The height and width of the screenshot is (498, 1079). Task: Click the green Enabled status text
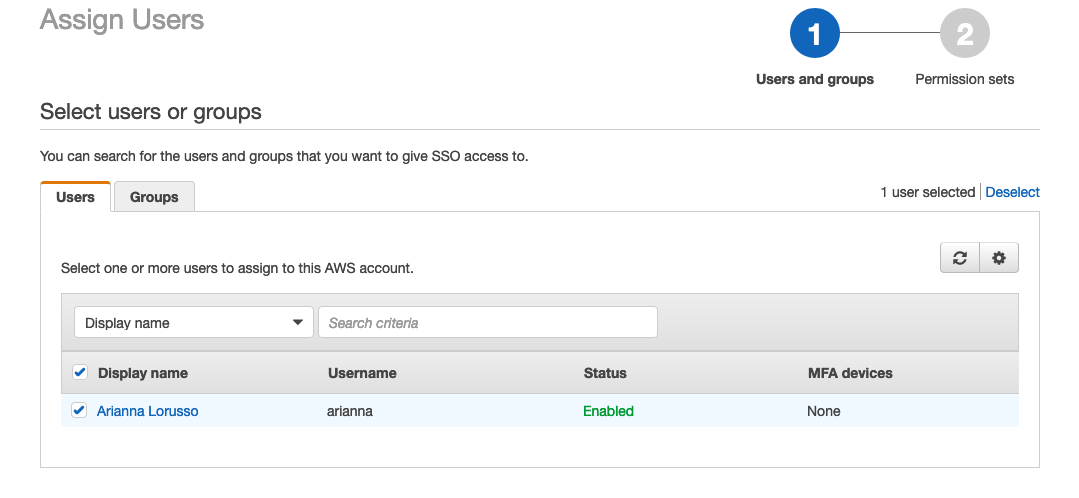[608, 411]
